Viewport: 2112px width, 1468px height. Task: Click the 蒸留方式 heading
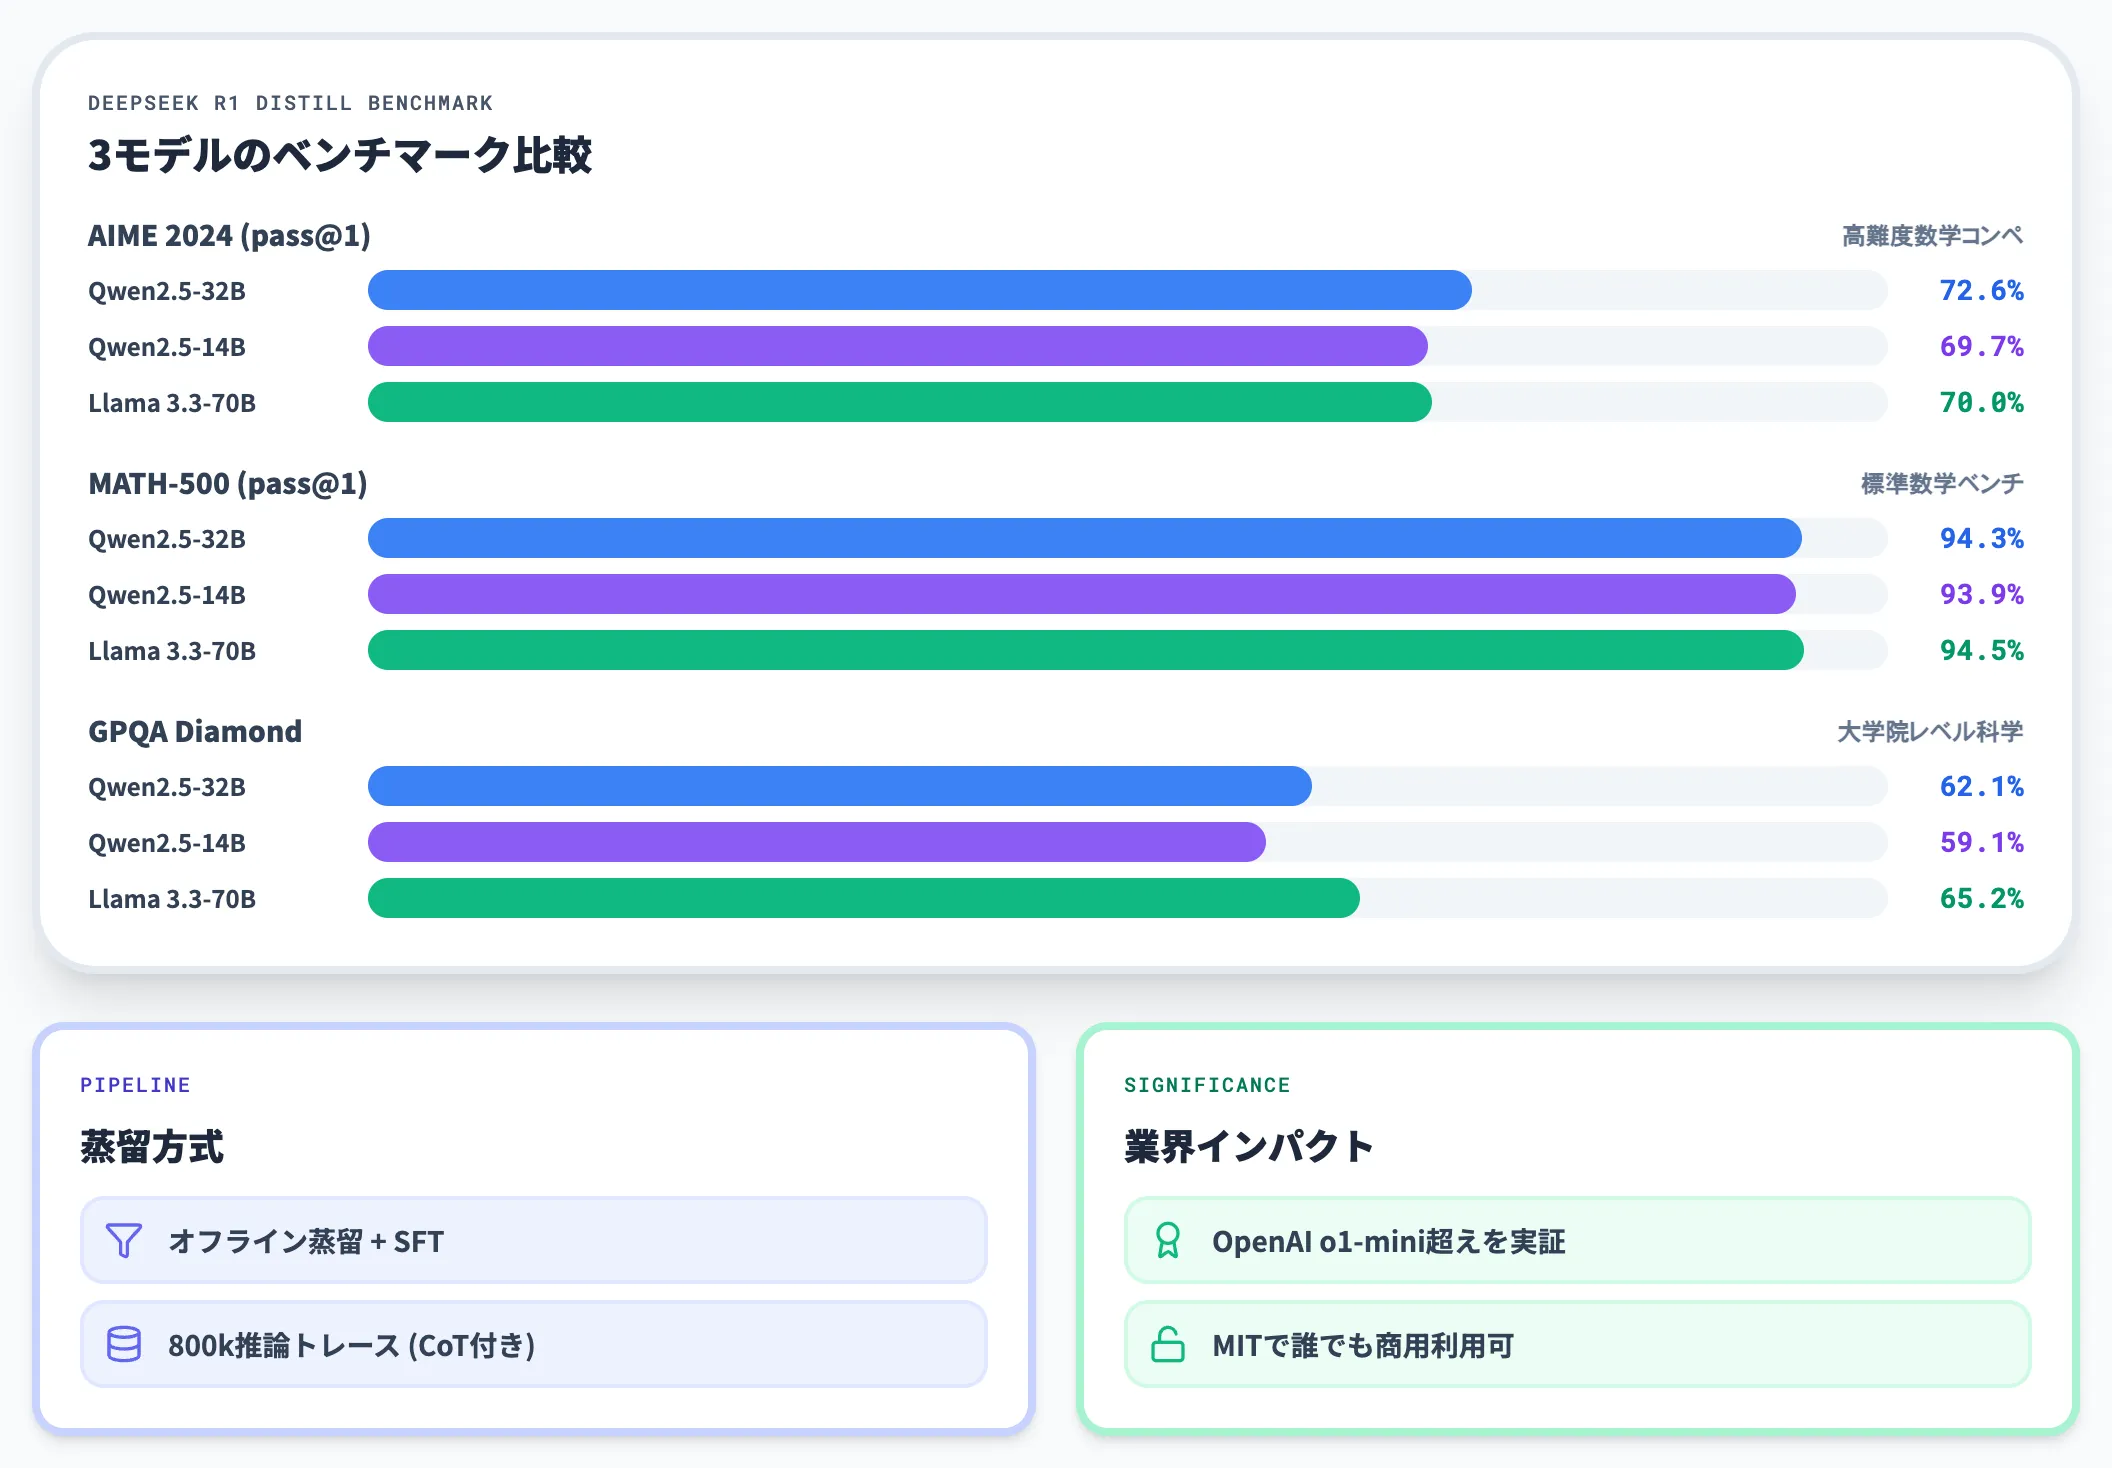[x=152, y=1147]
